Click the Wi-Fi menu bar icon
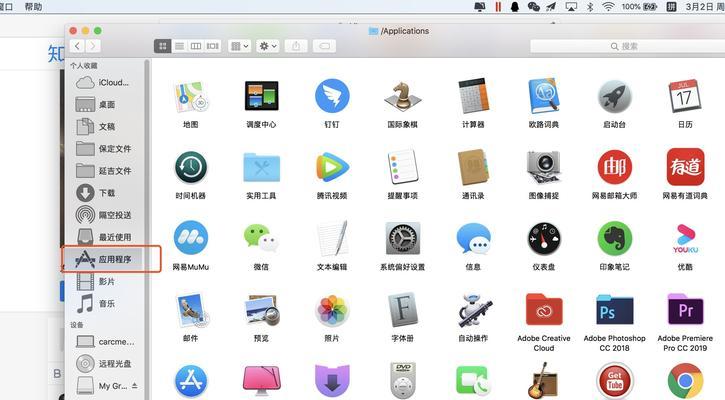Viewport: 725px width, 400px height. click(608, 6)
